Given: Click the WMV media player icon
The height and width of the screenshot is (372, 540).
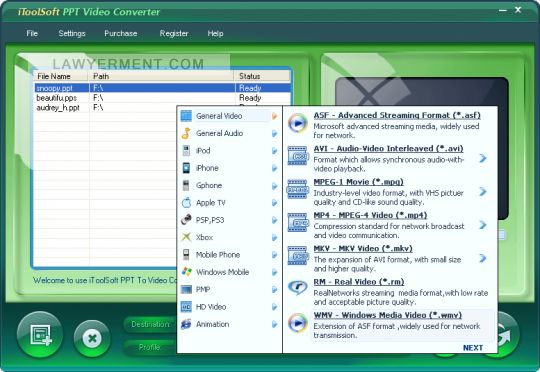Looking at the screenshot, I should pos(298,323).
